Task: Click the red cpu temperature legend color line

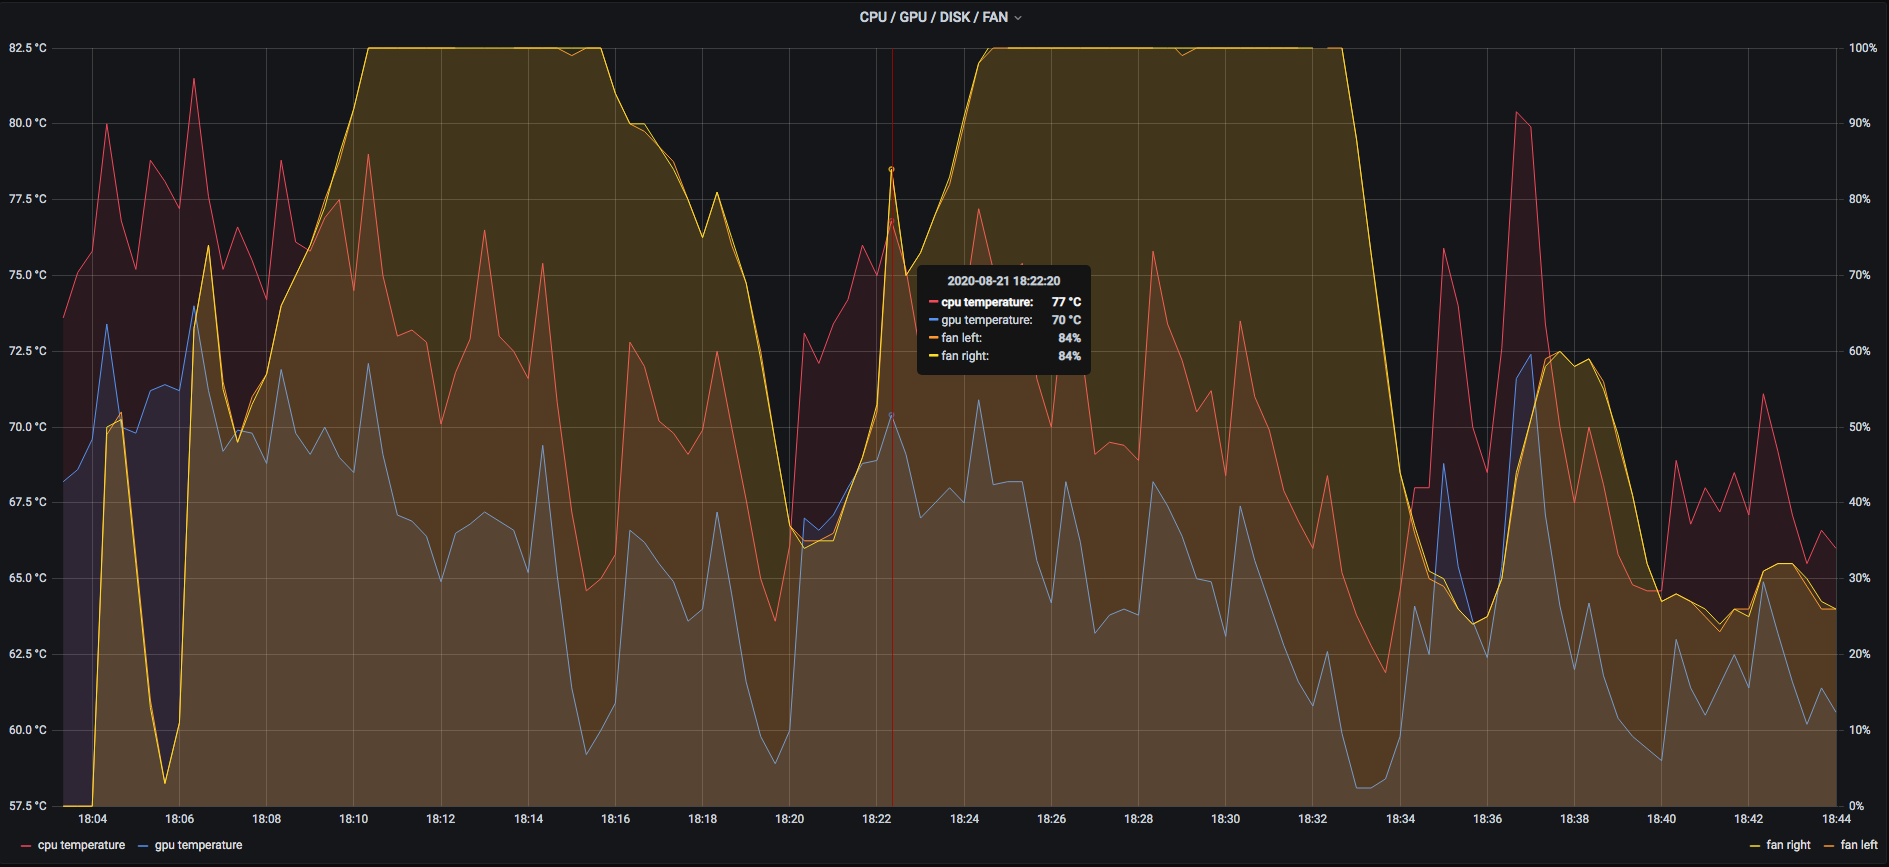Action: point(26,846)
